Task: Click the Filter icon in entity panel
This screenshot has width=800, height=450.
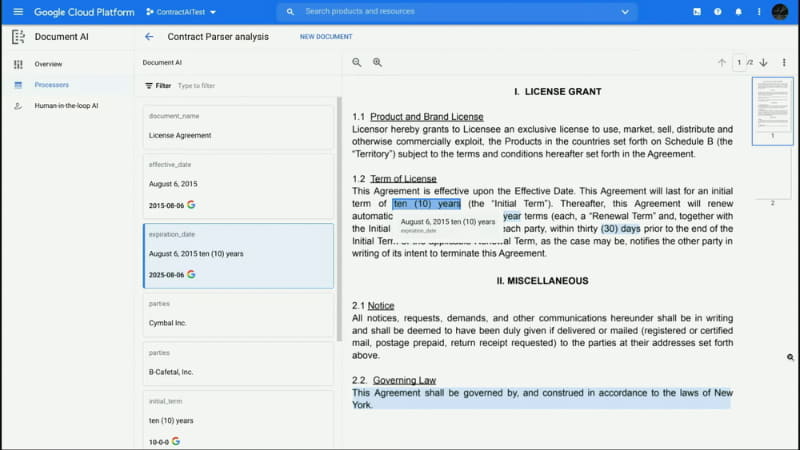Action: click(149, 86)
